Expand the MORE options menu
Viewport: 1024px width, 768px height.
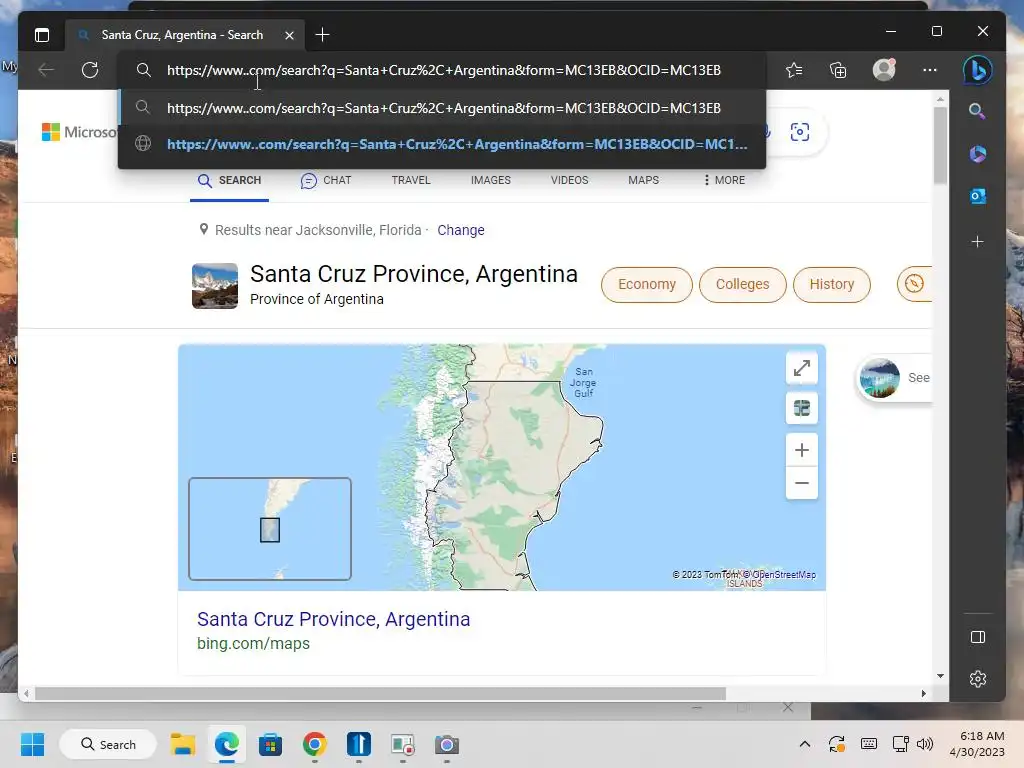point(724,180)
